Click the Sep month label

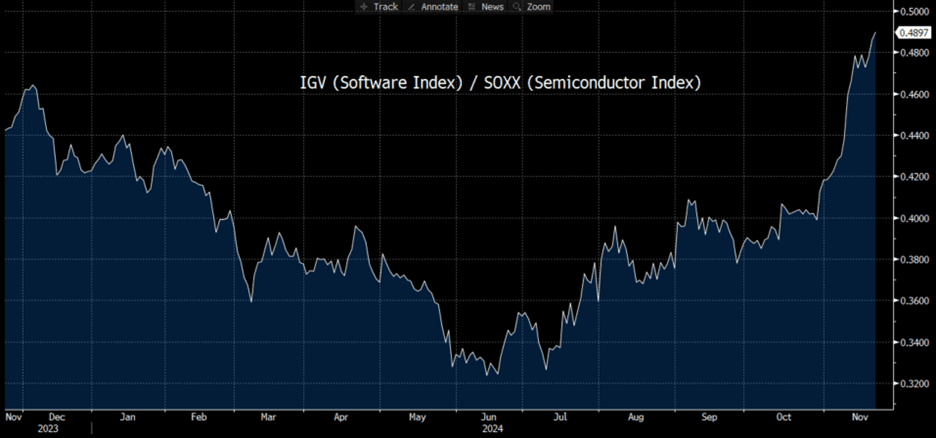pyautogui.click(x=709, y=417)
